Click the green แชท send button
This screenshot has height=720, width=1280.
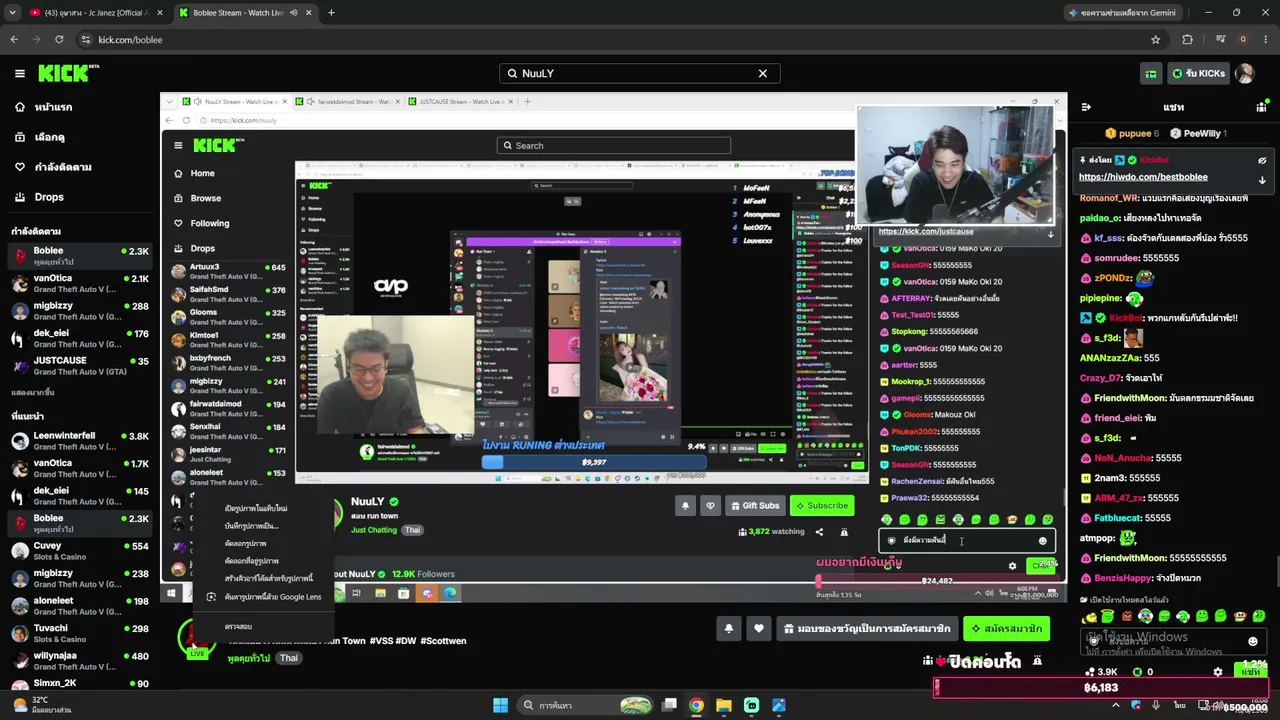coord(1251,672)
